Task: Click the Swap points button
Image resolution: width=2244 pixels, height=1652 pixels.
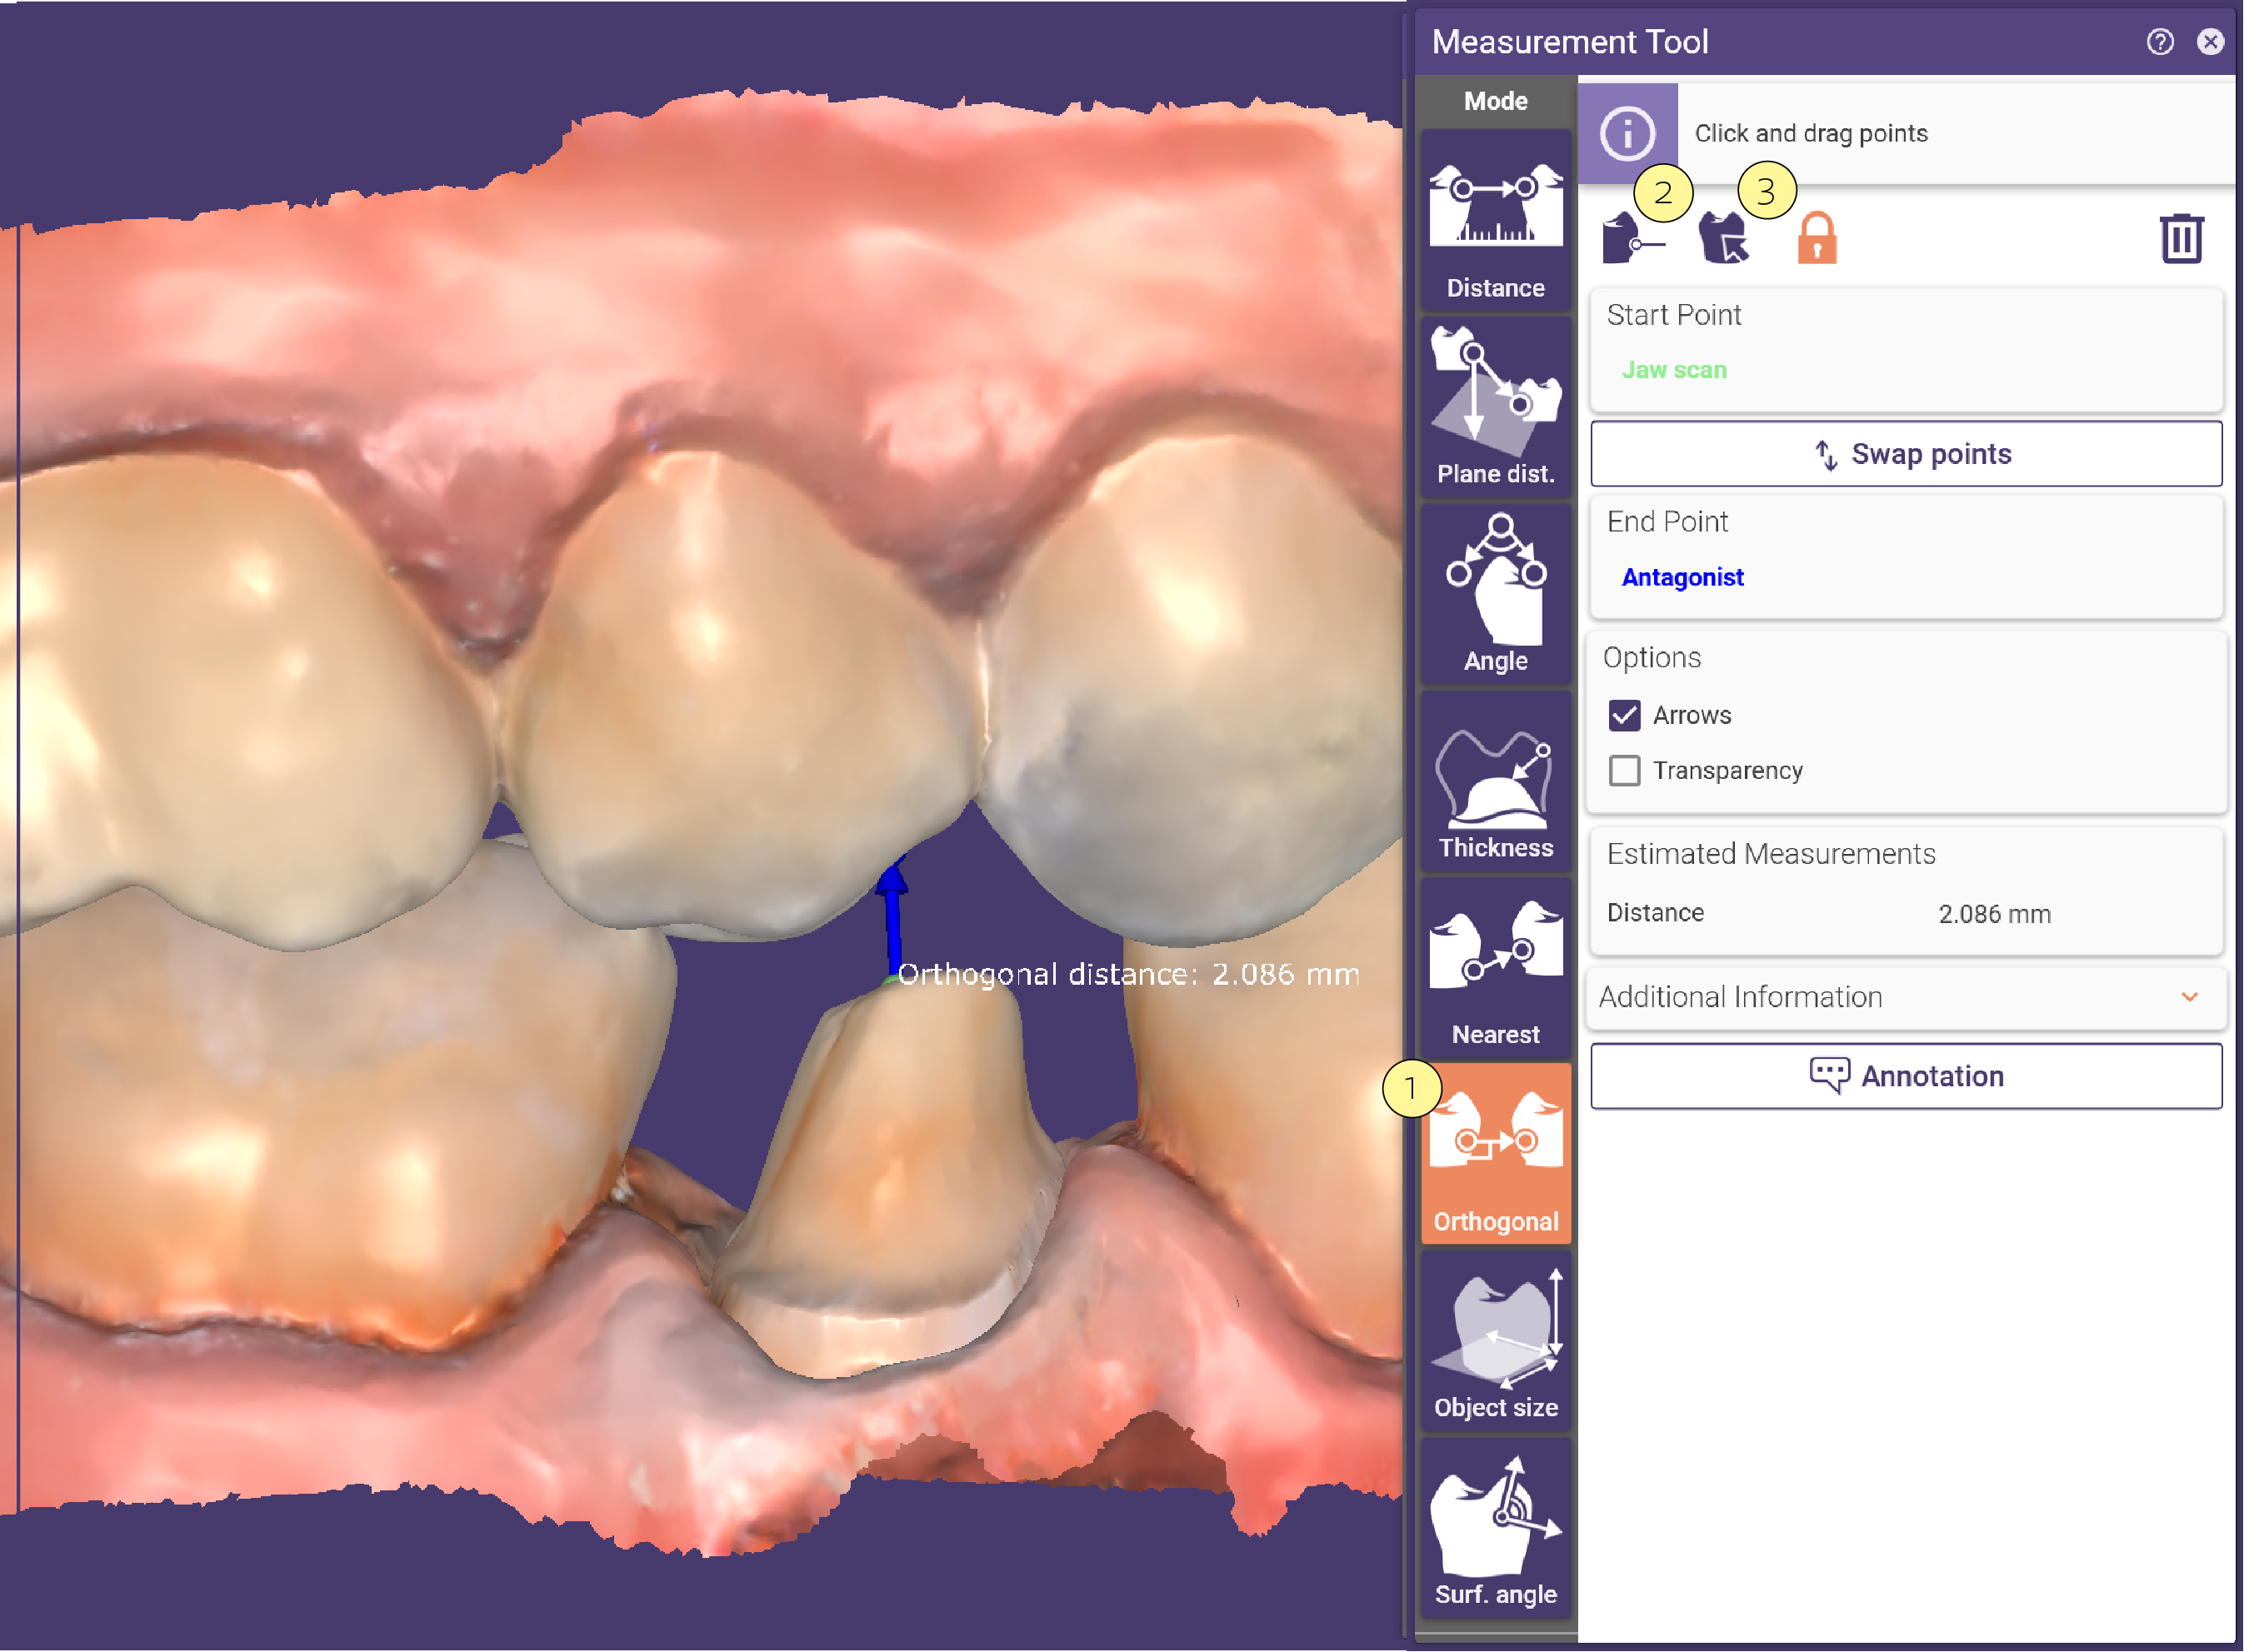Action: (1906, 454)
